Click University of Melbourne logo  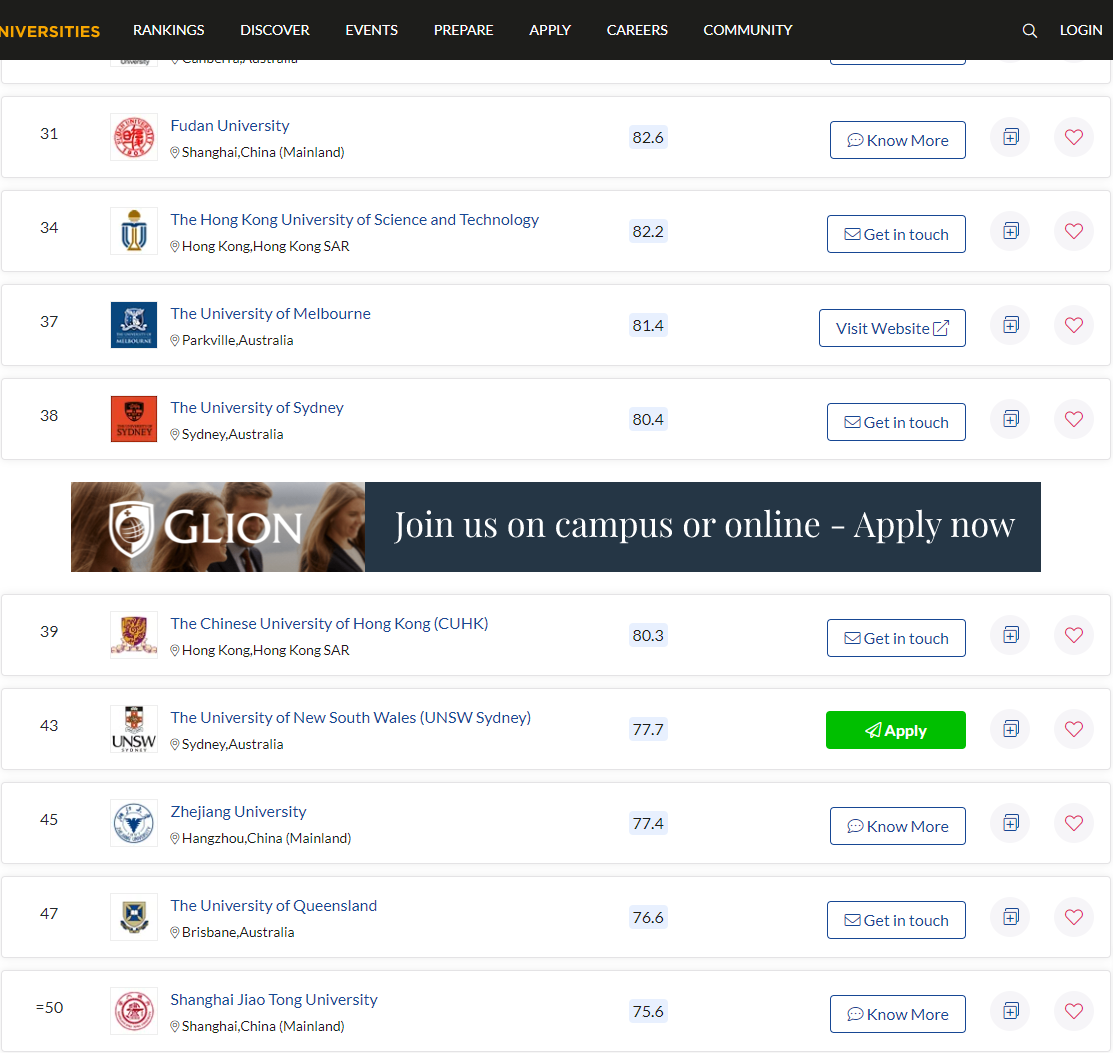tap(134, 325)
